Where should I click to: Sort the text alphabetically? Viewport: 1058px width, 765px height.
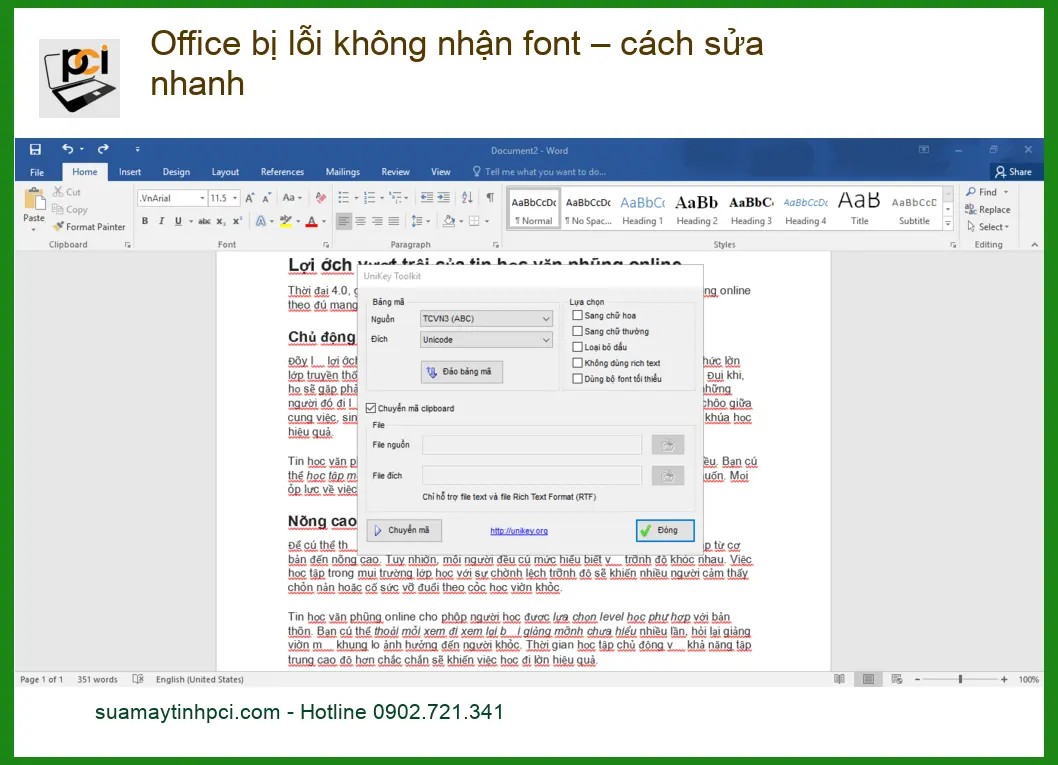[467, 198]
